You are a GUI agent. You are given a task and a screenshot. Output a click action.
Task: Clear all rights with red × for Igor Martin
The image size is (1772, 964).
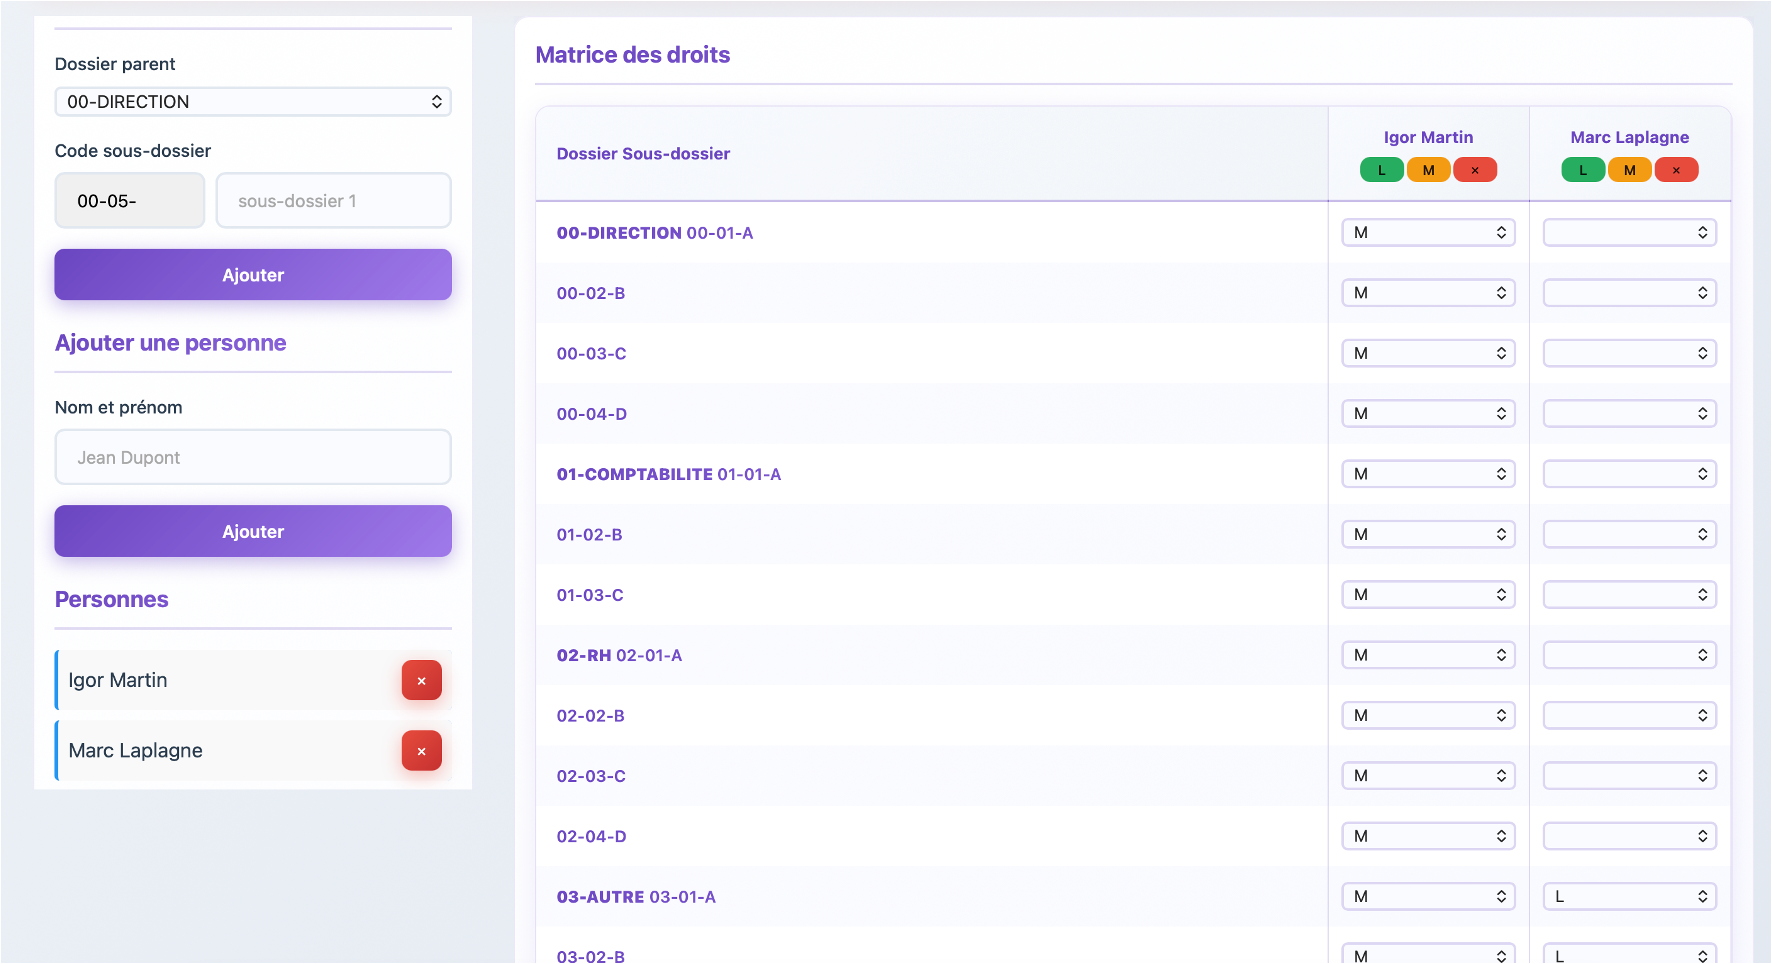pyautogui.click(x=1474, y=170)
